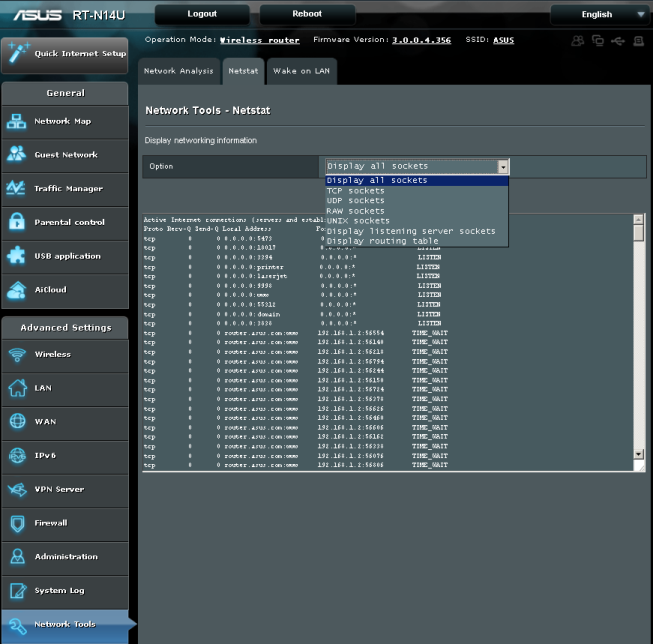Click the Quick Internet Setup wand icon

click(x=18, y=53)
